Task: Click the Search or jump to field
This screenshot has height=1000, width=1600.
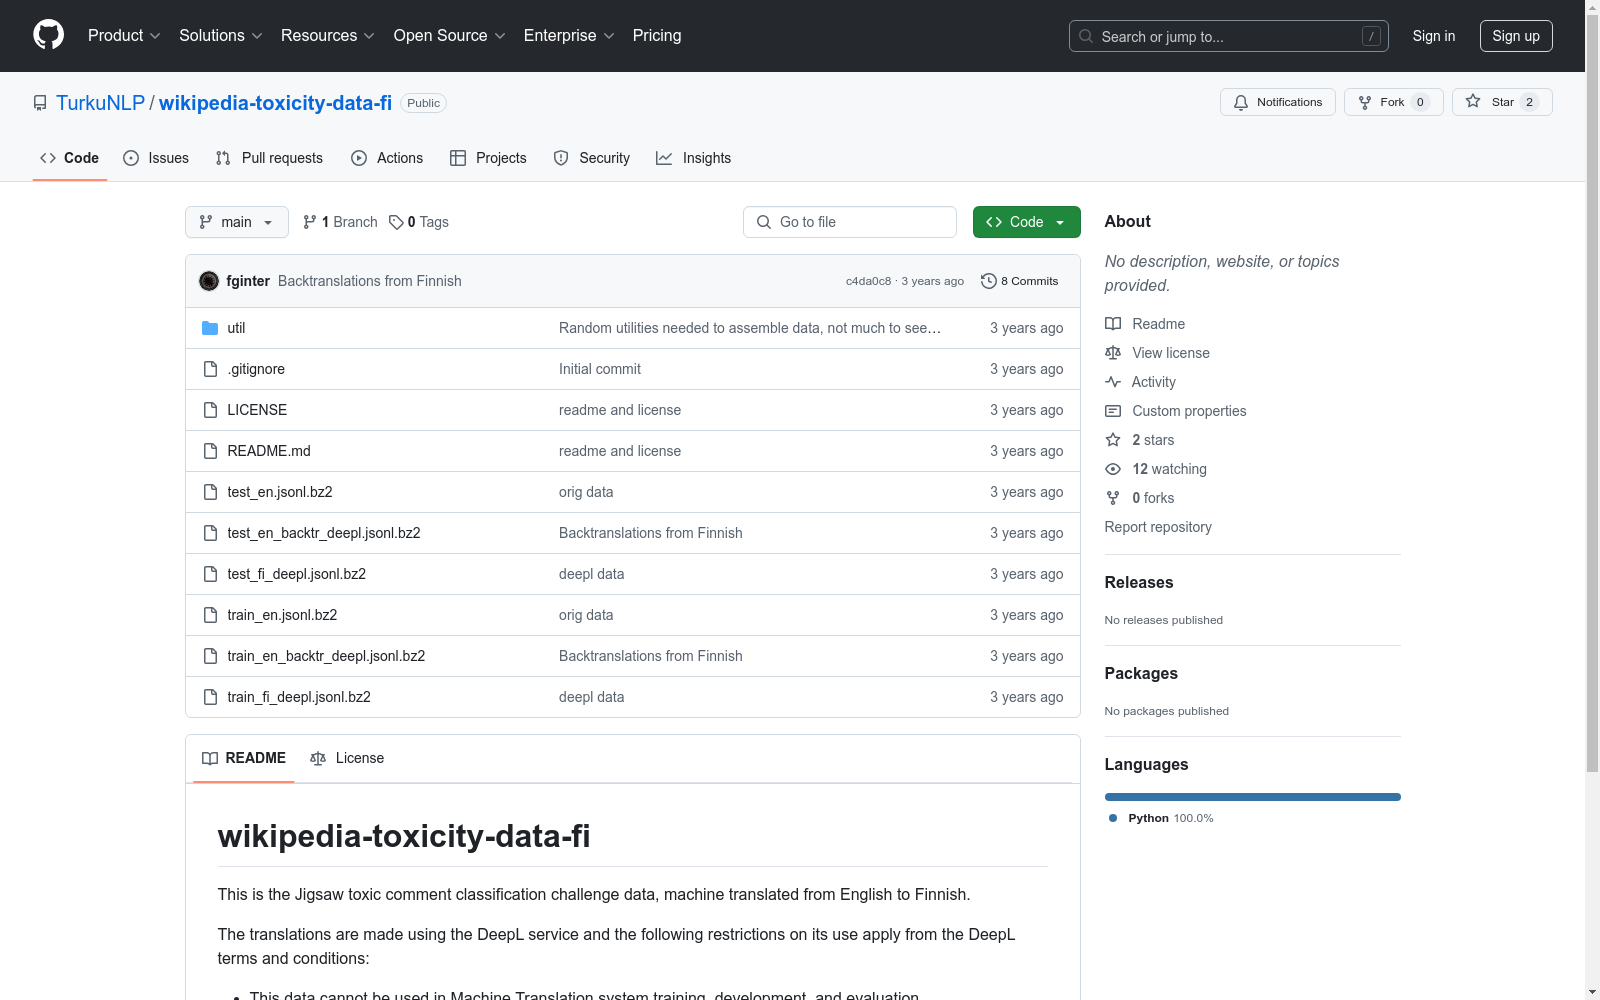Action: [1229, 36]
